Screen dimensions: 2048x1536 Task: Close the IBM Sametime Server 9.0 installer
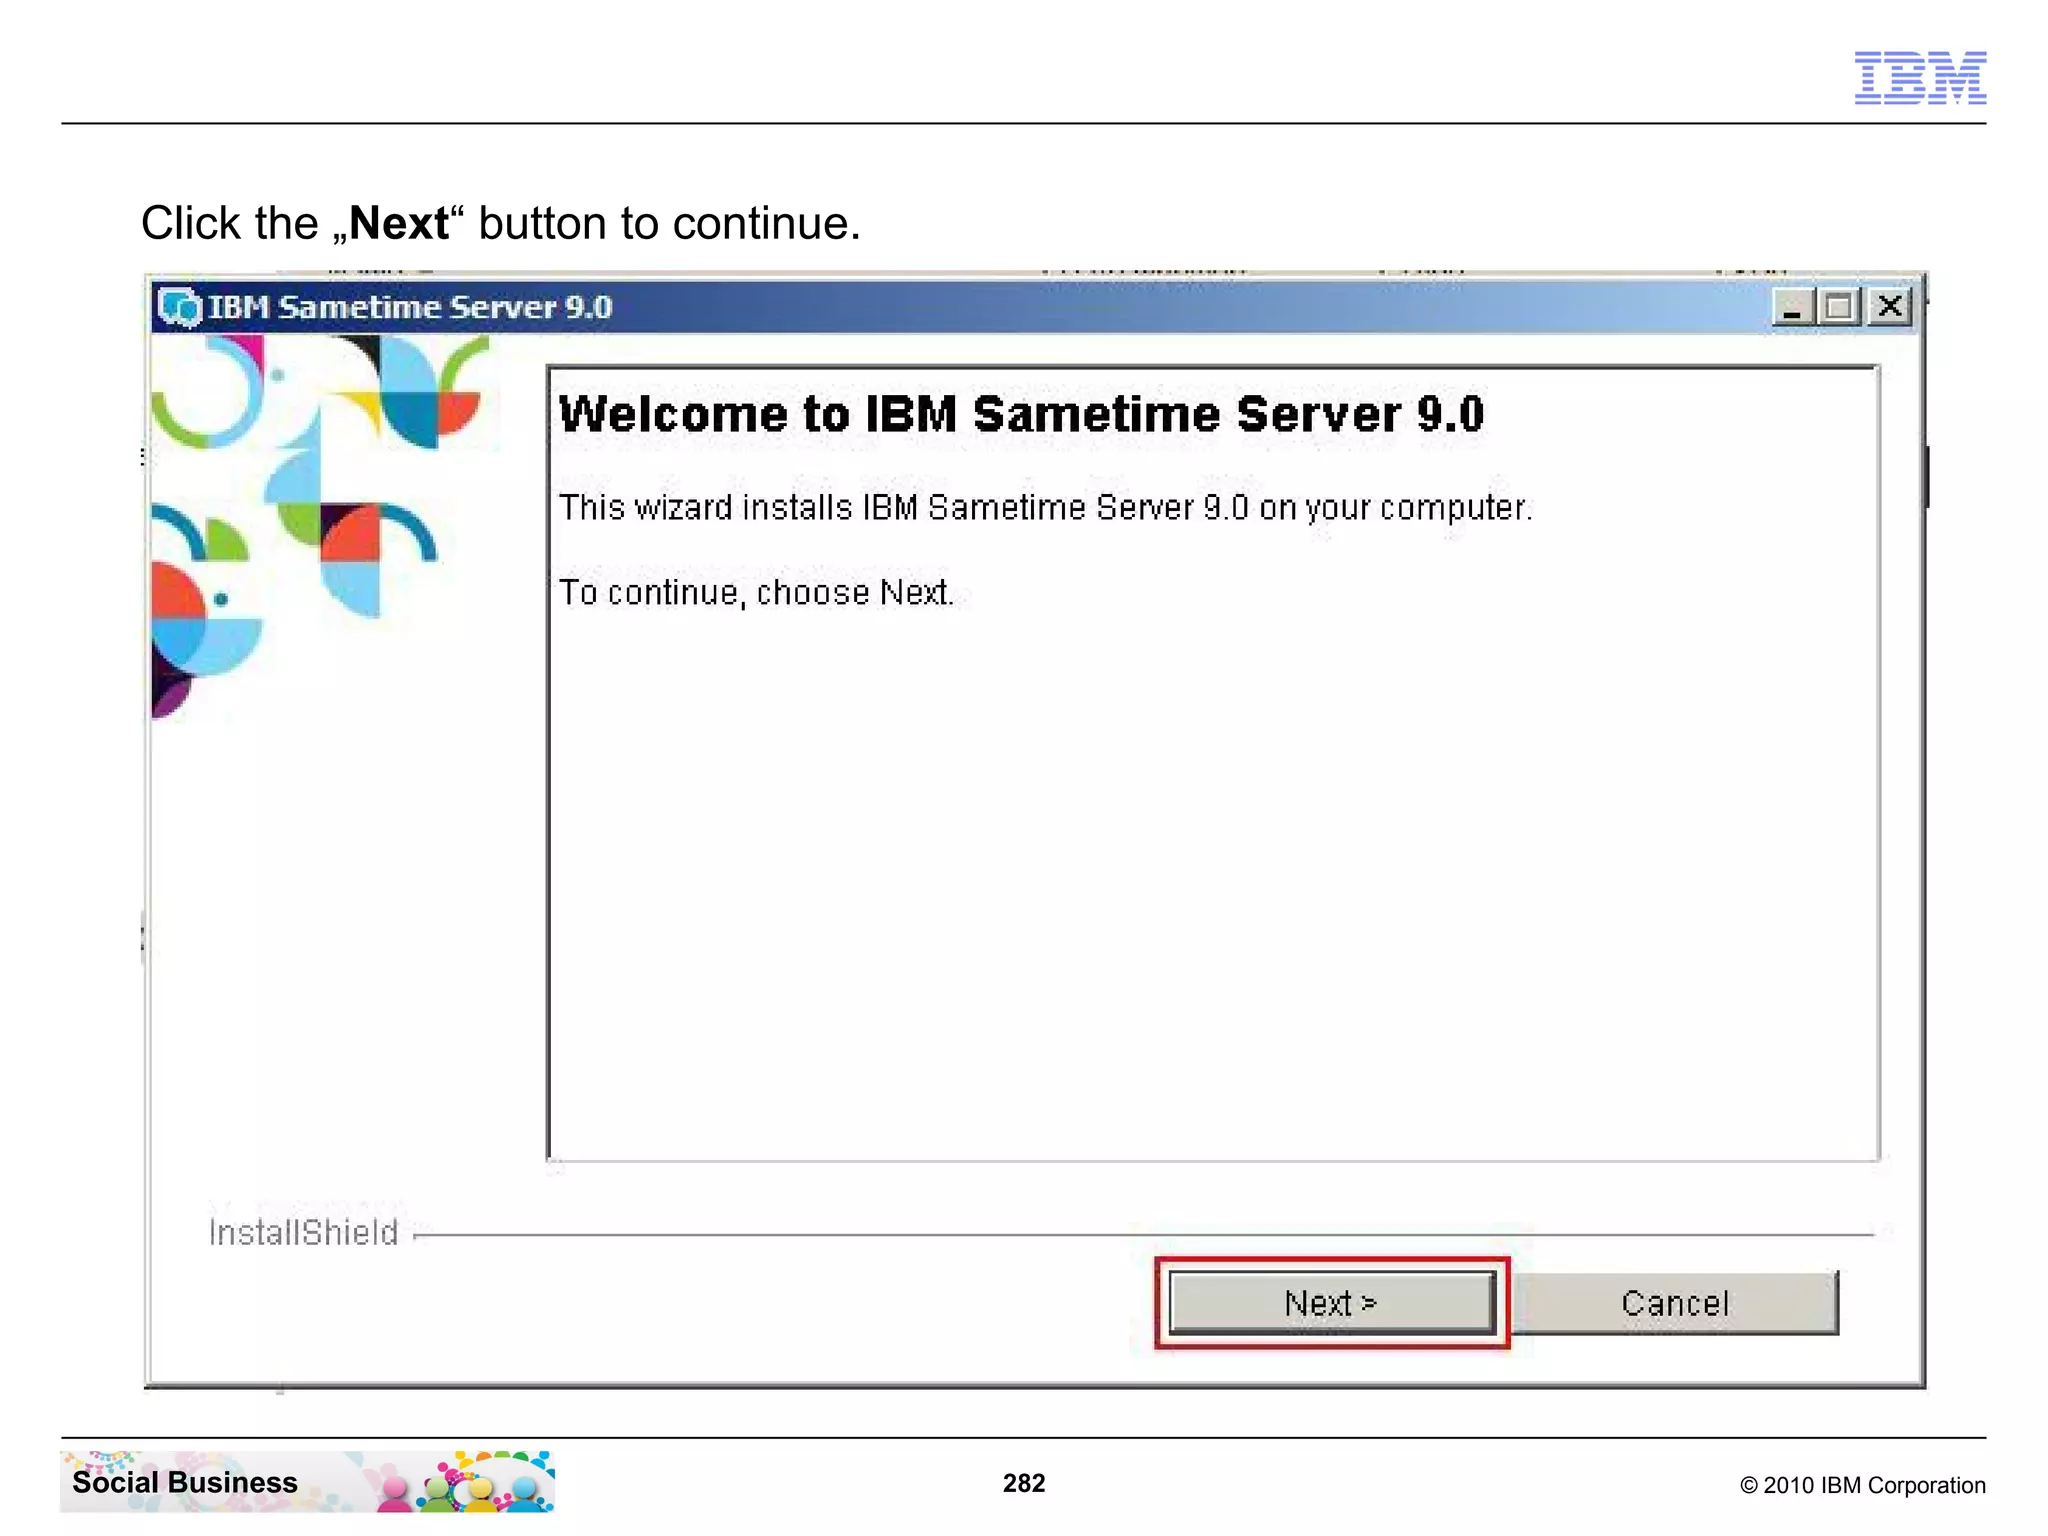[1889, 306]
